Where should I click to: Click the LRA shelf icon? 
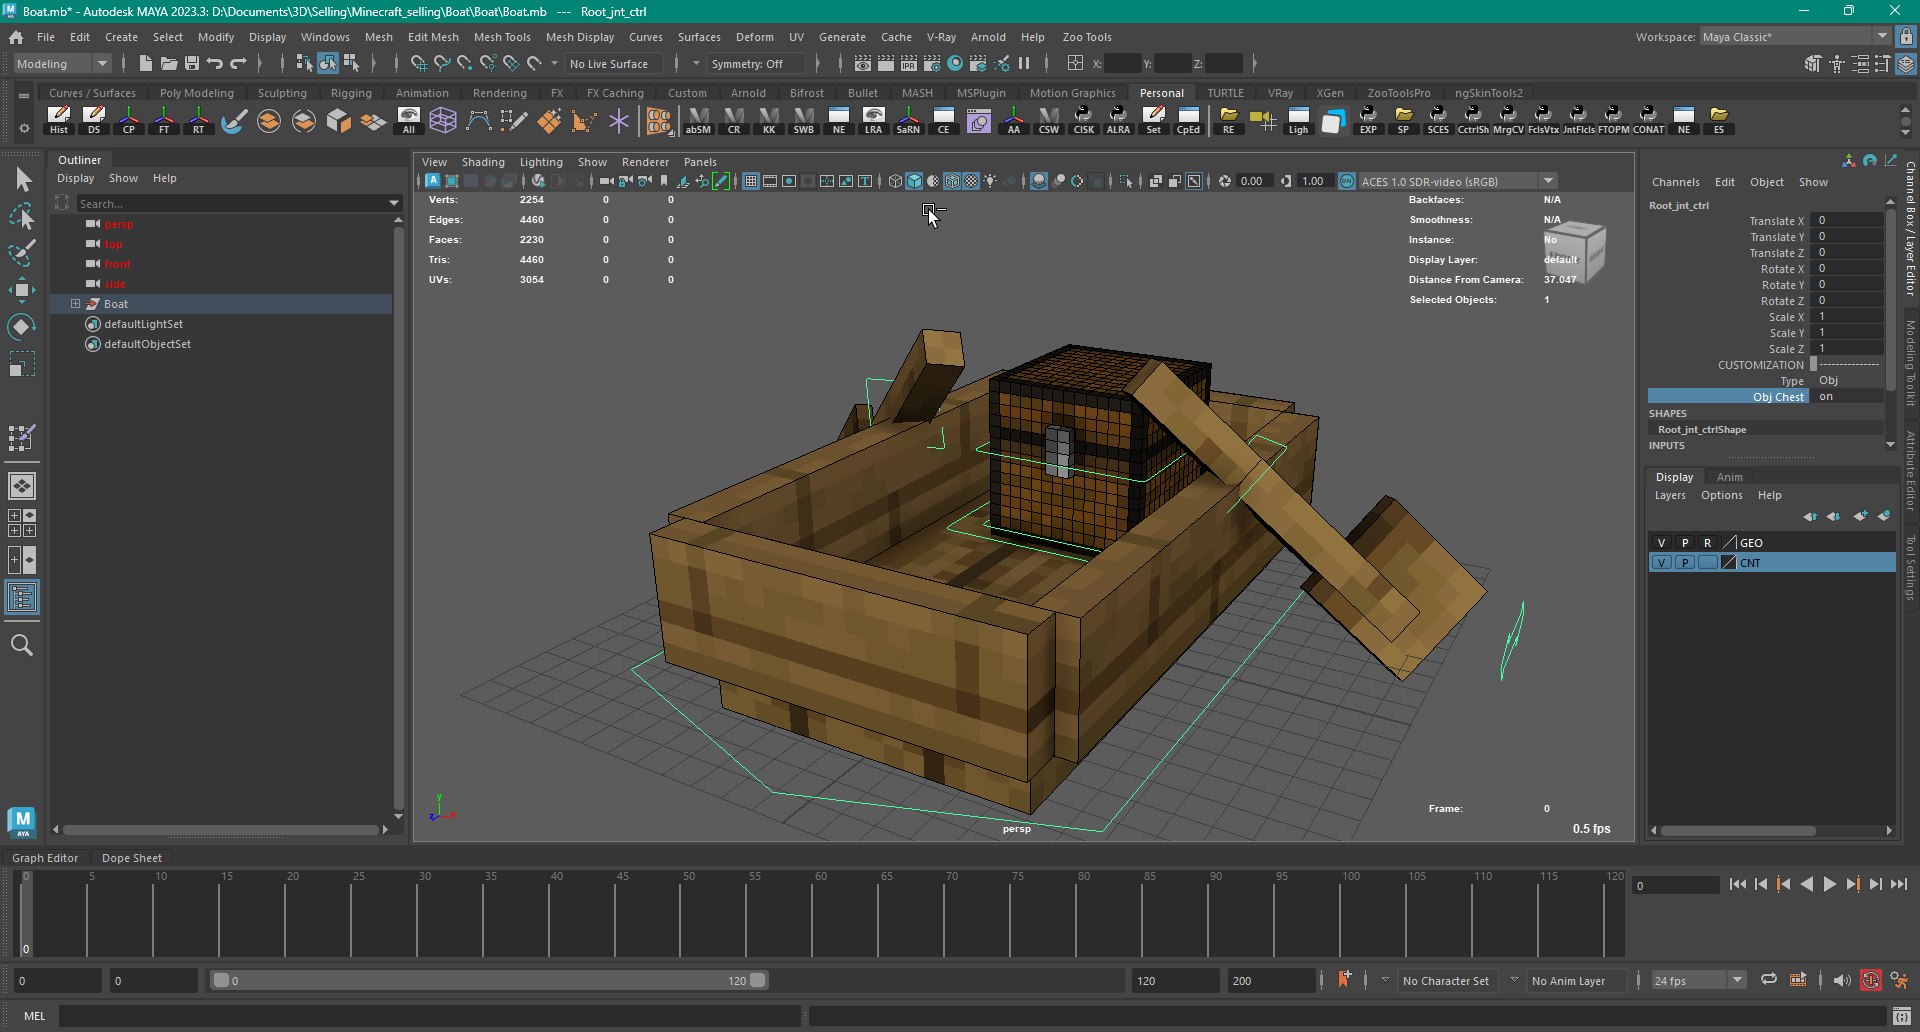[x=873, y=120]
